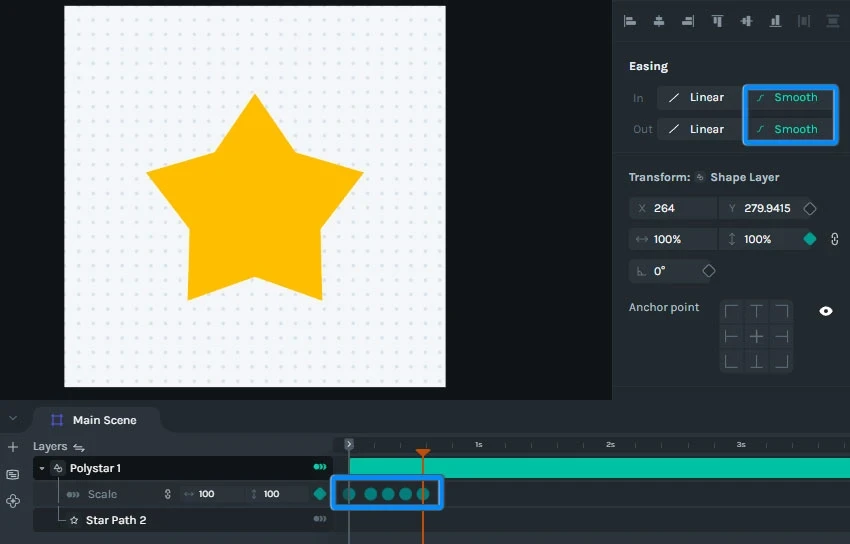Screen dimensions: 850x544
Task: Toggle the scale constrain proportions link icon
Action: pyautogui.click(x=835, y=239)
